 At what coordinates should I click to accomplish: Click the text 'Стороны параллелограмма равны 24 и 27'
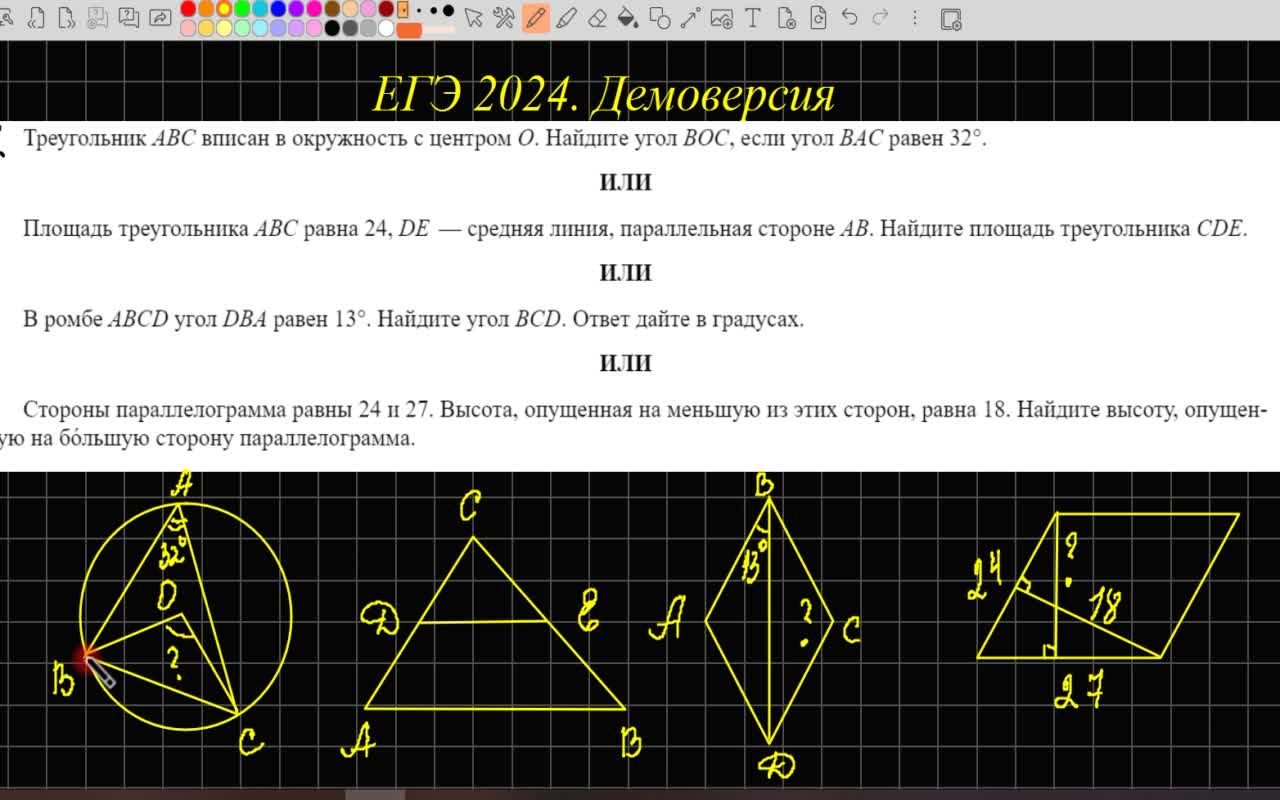pyautogui.click(x=227, y=410)
